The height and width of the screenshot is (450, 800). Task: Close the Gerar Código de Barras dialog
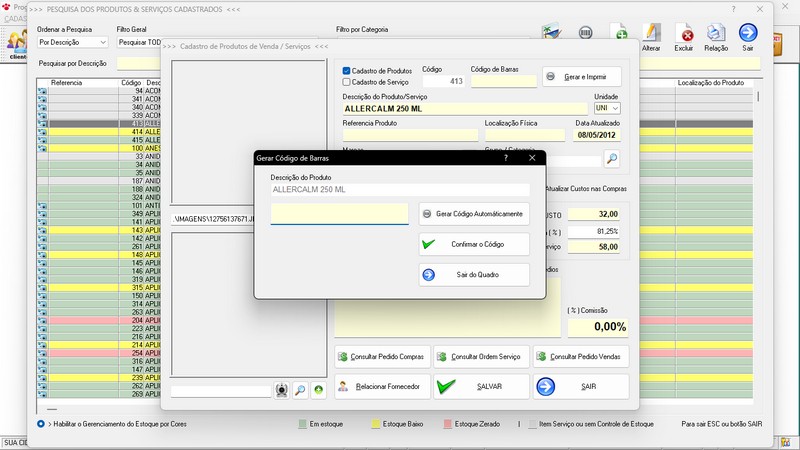click(x=532, y=158)
